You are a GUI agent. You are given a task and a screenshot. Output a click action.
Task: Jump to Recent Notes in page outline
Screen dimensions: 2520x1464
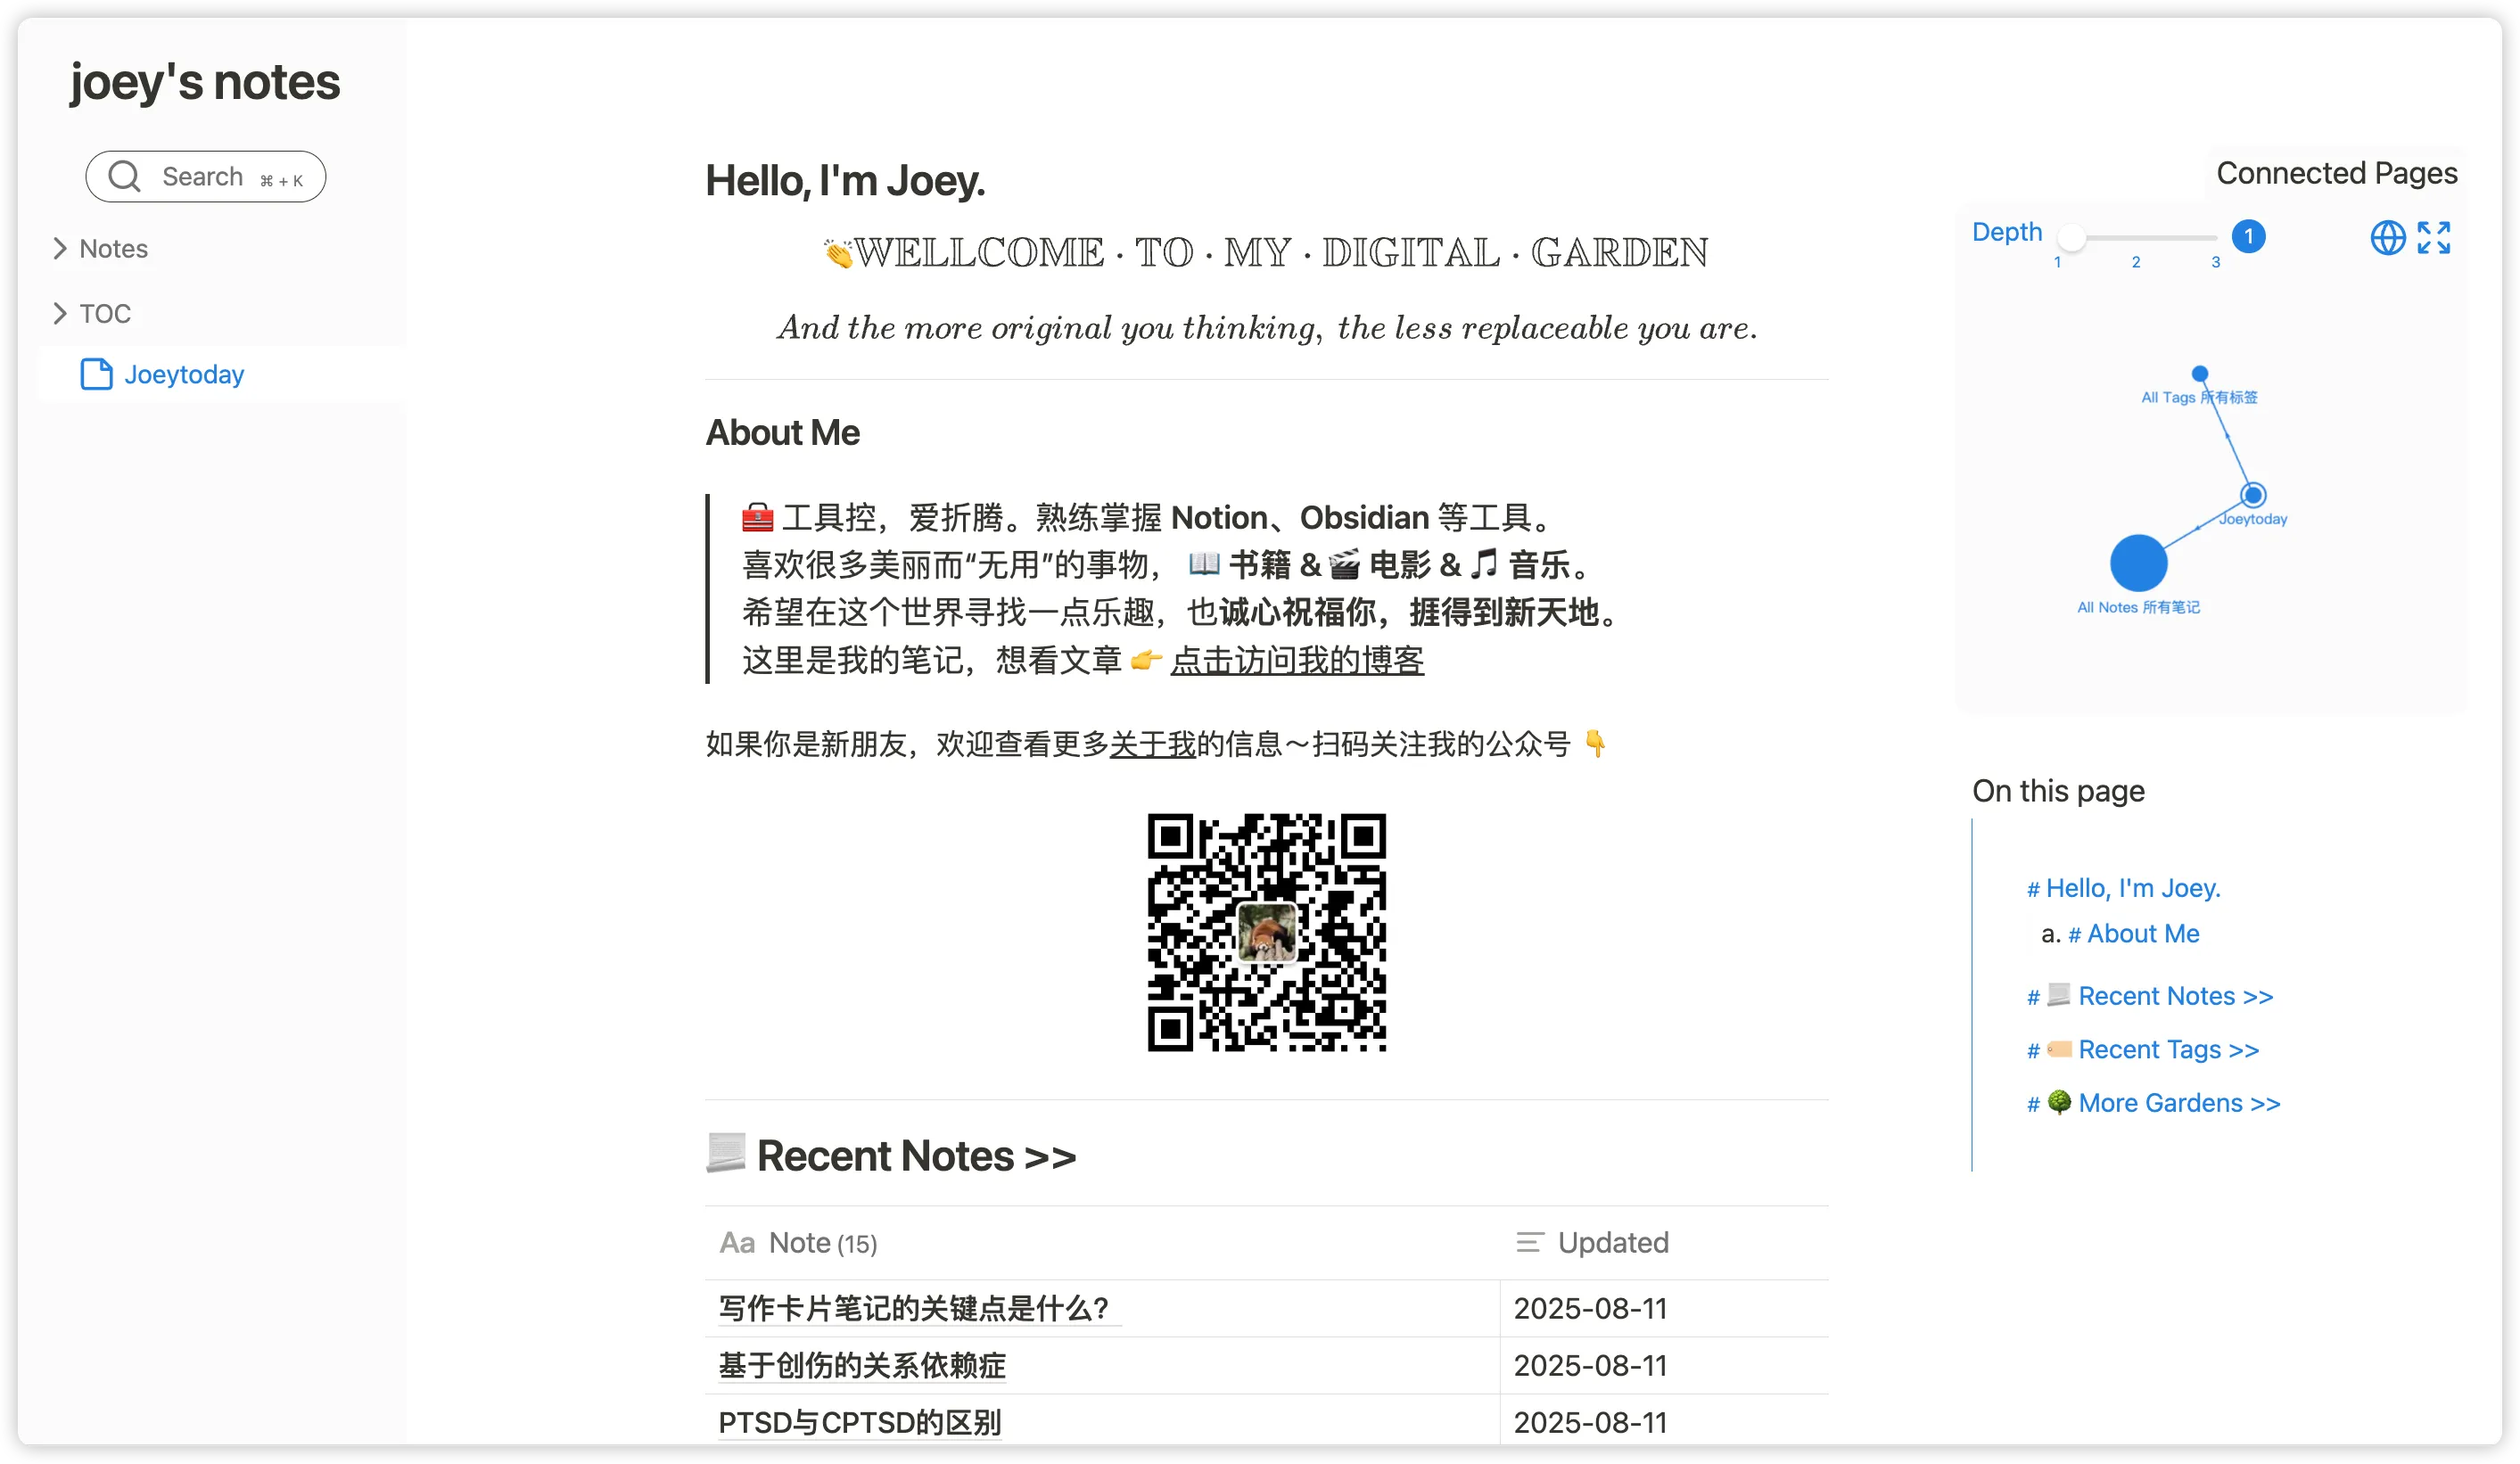[x=2174, y=996]
